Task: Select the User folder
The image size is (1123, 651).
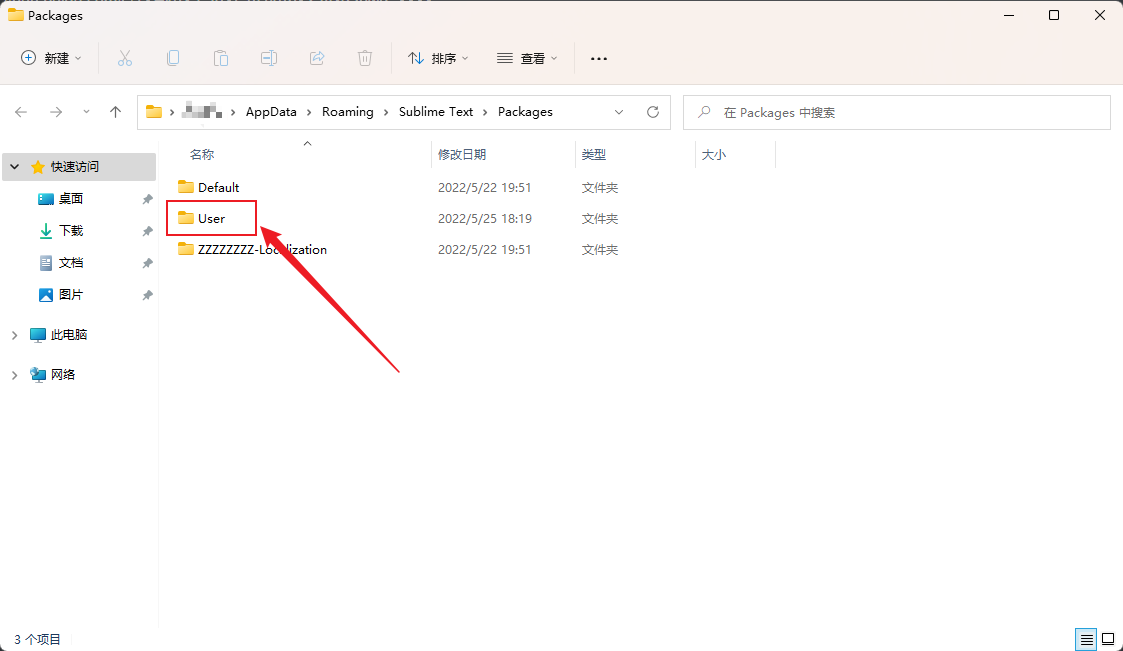Action: (x=211, y=218)
